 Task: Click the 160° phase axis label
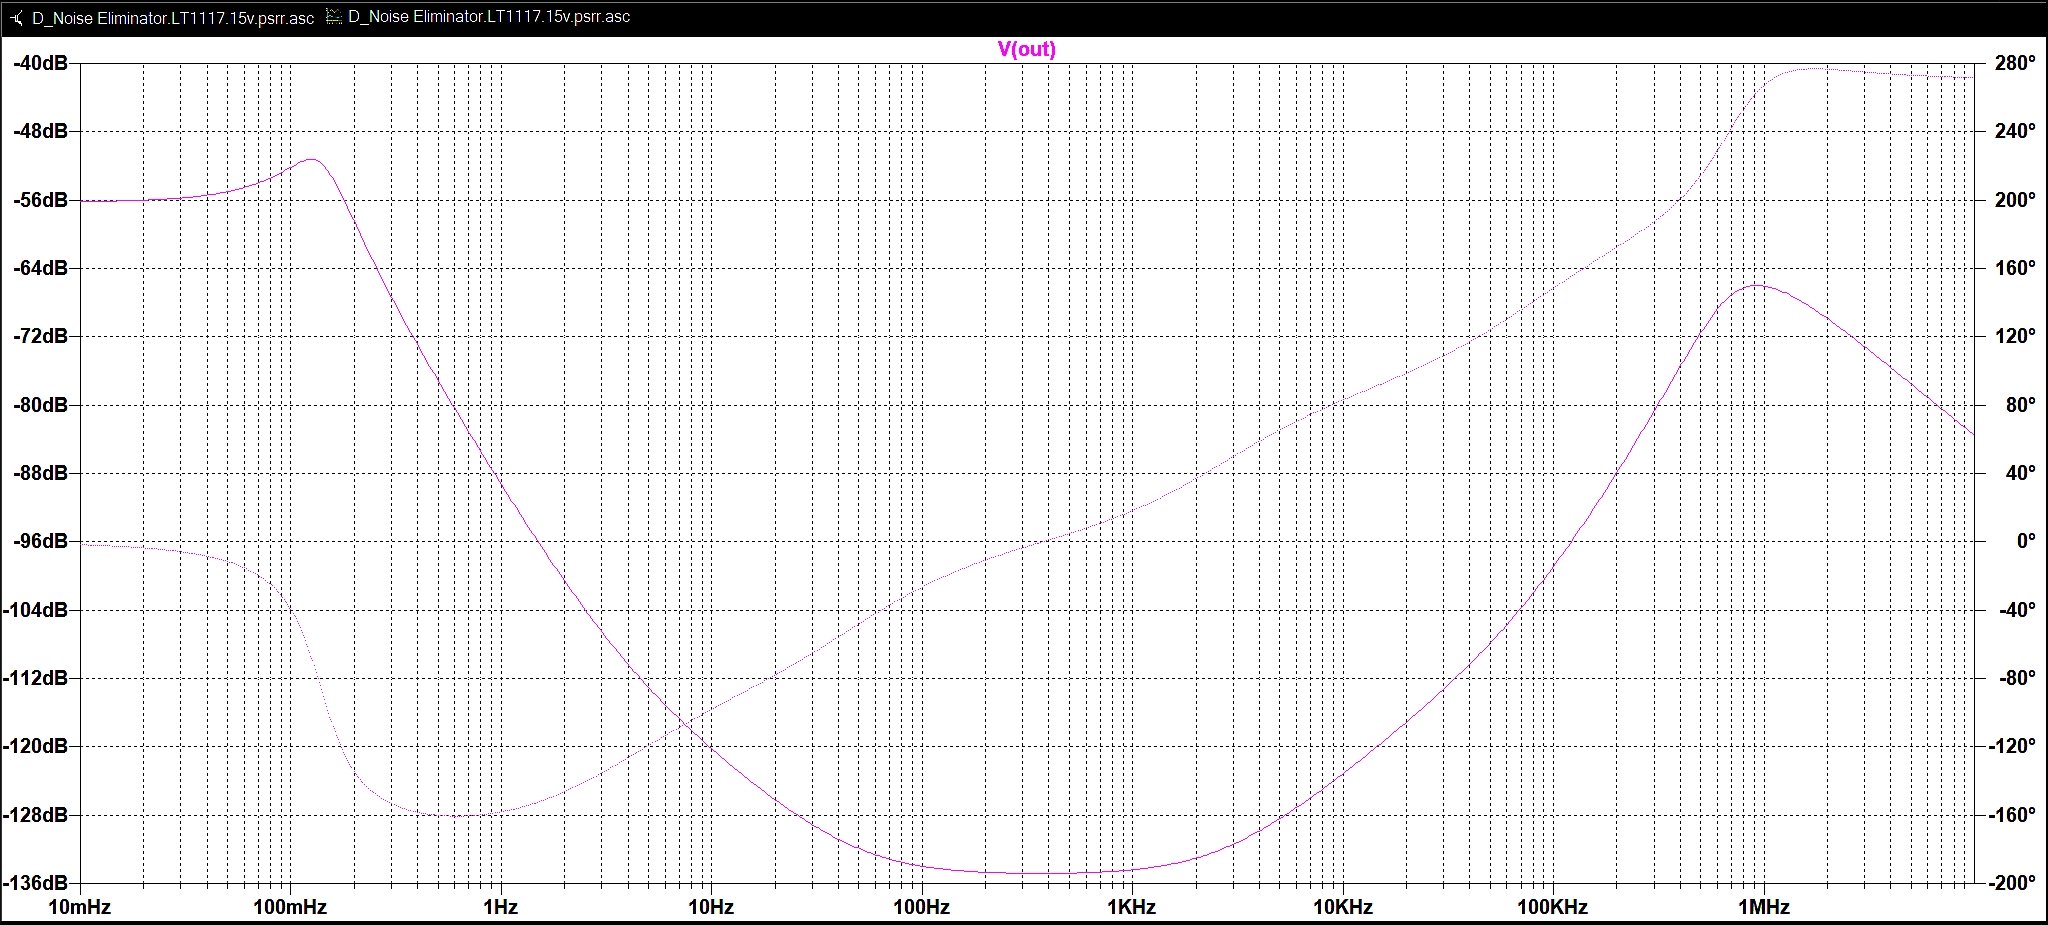click(2015, 268)
